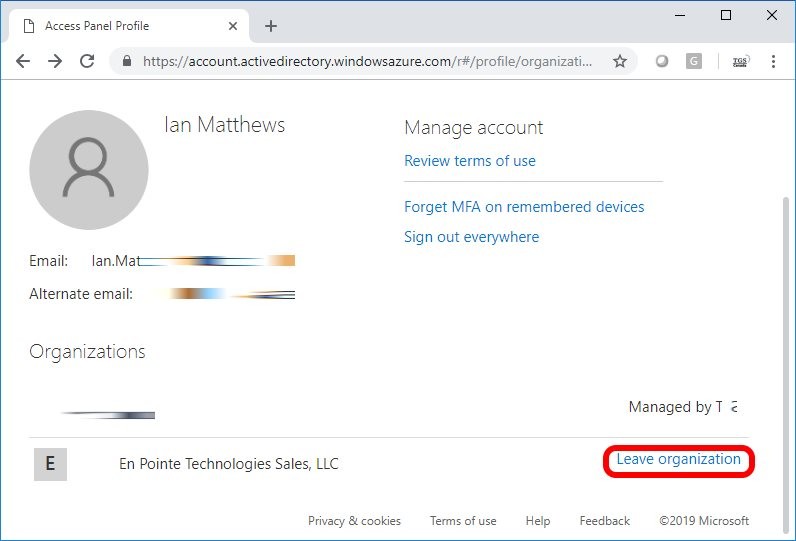Click Sign out everywhere link

click(x=471, y=237)
